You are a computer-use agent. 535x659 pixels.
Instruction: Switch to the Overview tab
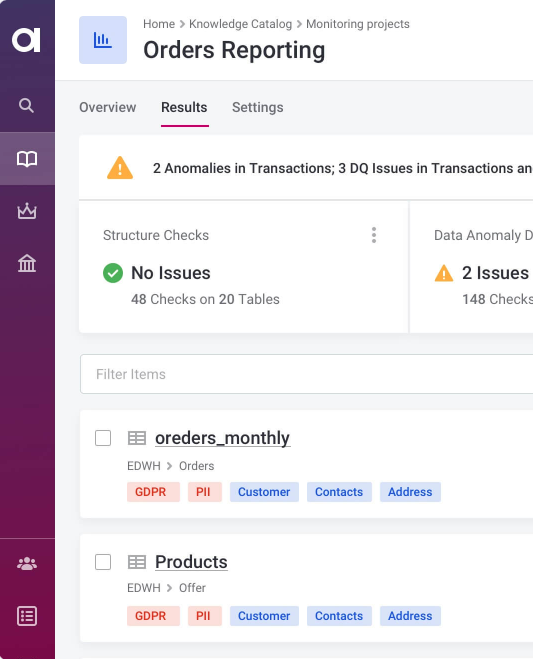(108, 108)
